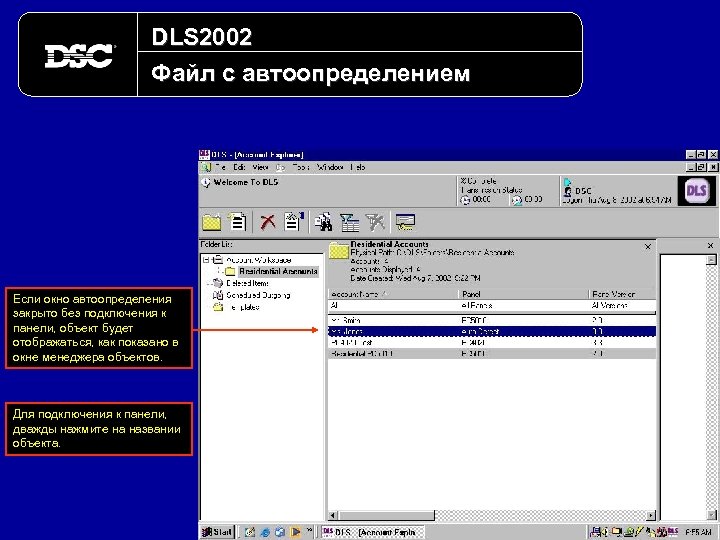720x540 pixels.
Task: Click the media player quick launch icon
Action: pos(295,532)
